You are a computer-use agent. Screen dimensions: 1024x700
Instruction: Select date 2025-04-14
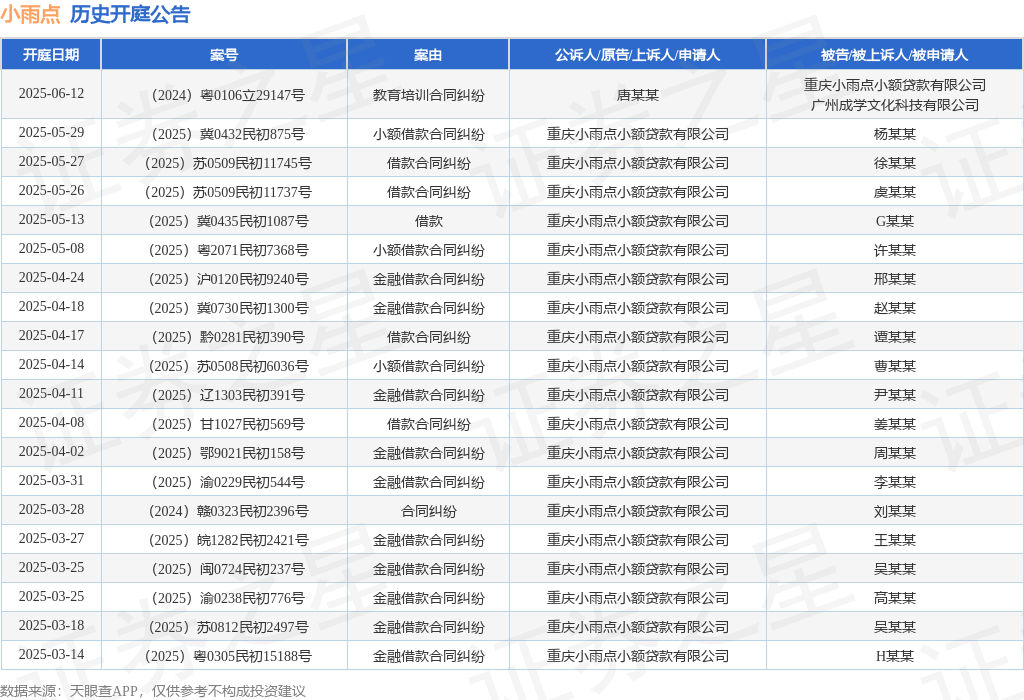51,364
